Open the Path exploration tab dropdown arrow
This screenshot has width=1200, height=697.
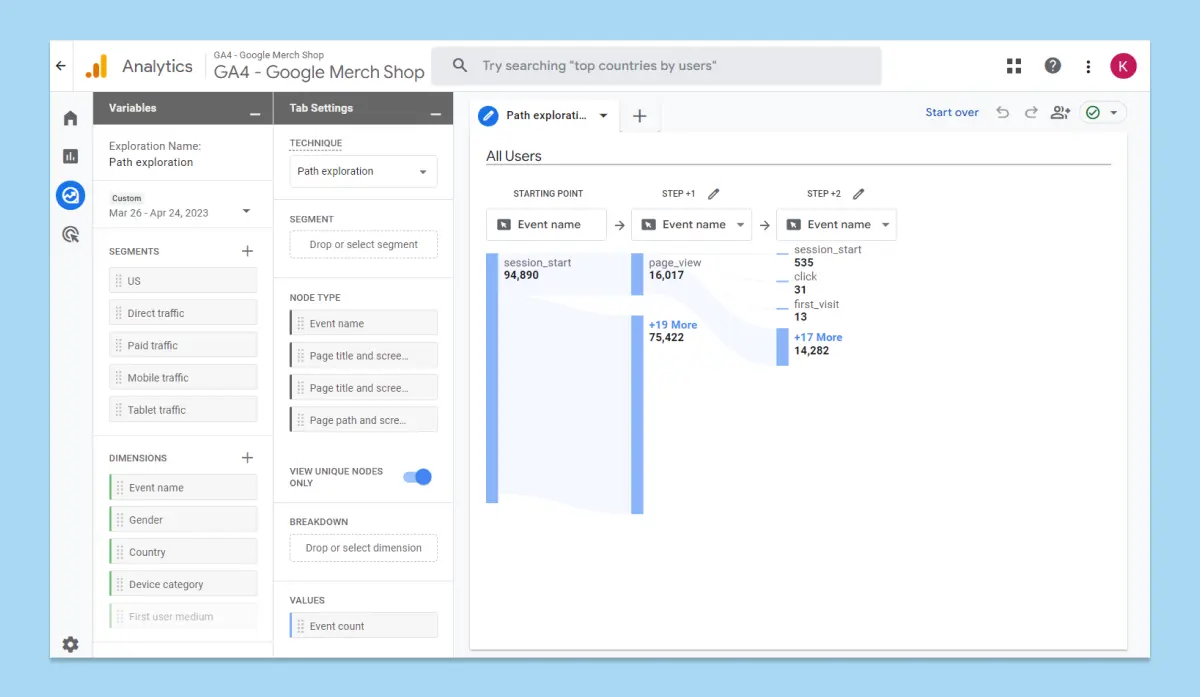click(603, 116)
